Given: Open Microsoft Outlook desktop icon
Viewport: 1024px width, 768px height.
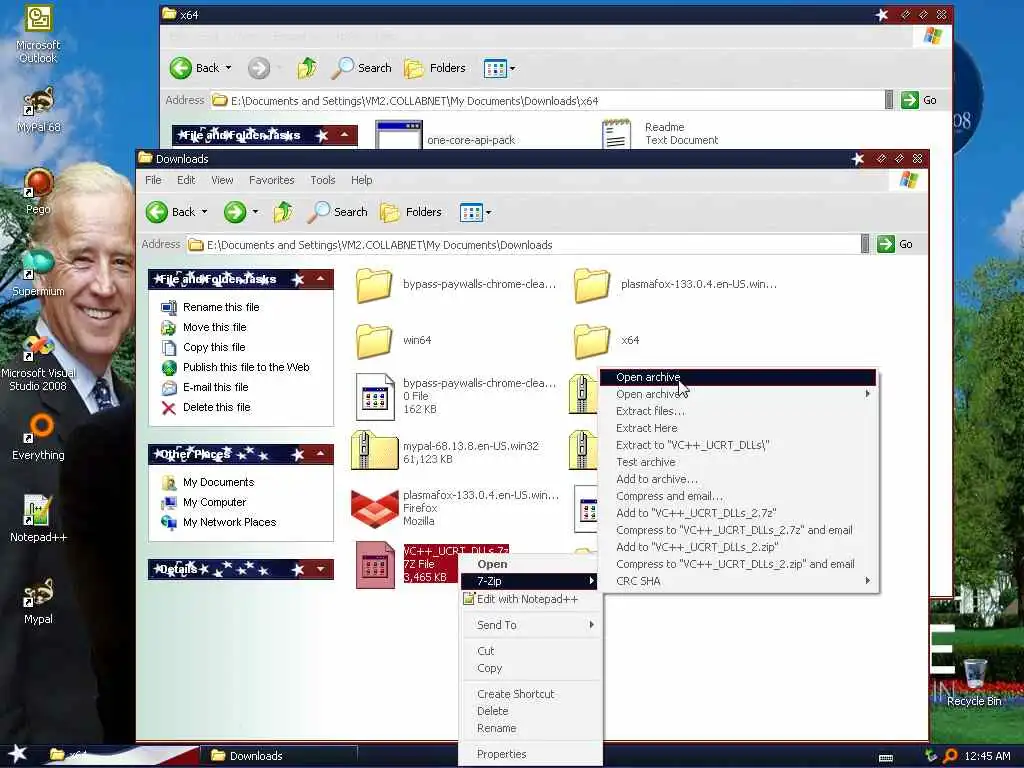Looking at the screenshot, I should click(38, 34).
